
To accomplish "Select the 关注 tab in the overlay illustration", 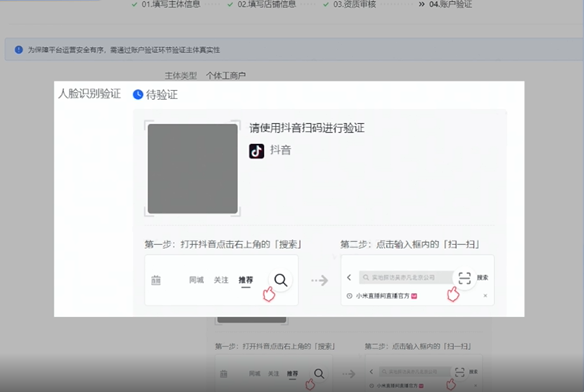I will [x=221, y=280].
